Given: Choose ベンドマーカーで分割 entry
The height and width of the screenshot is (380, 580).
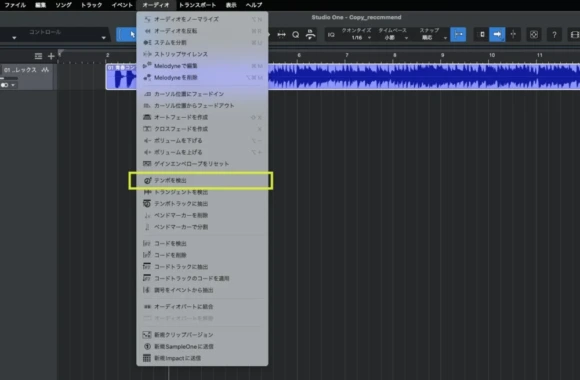Looking at the screenshot, I should [202, 227].
